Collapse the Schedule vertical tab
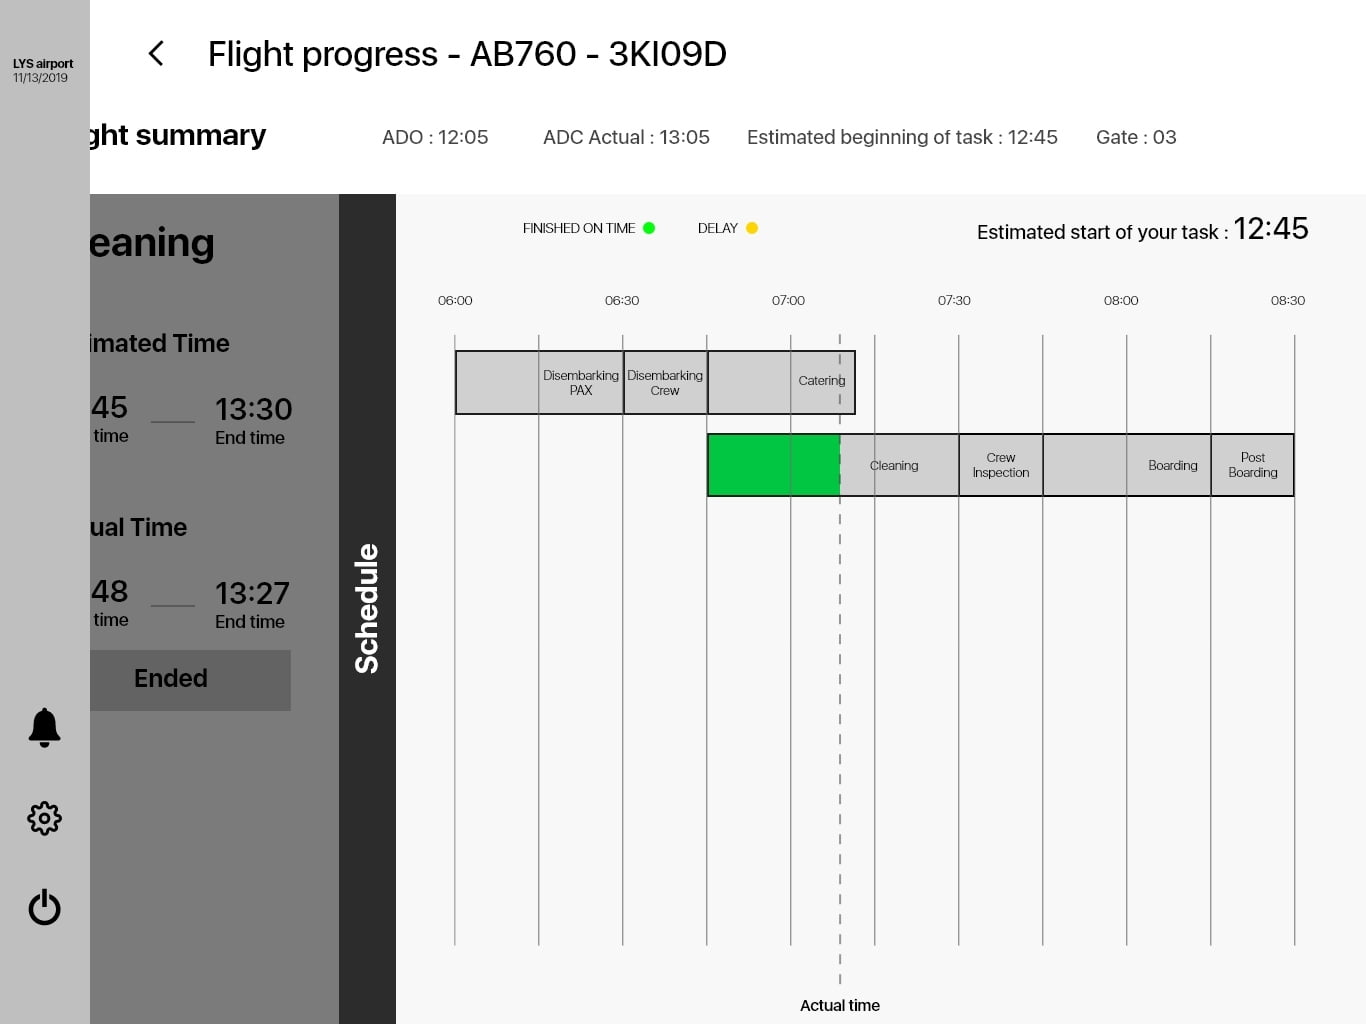 [367, 608]
